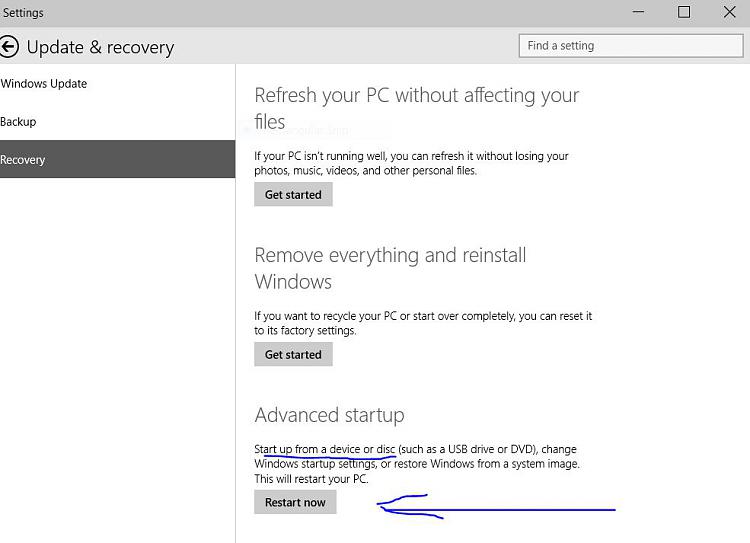Screen dimensions: 750x543
Task: Click the Refresh your PC heading
Action: 417,108
